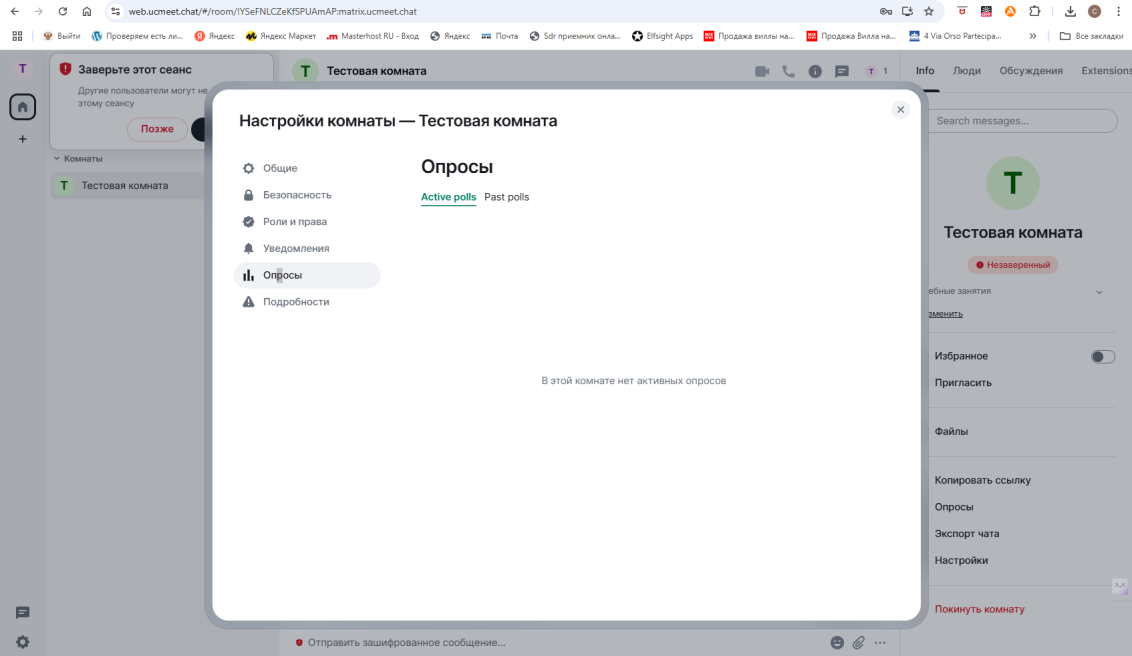The image size is (1132, 656).
Task: Open room info via the i icon
Action: 814,71
